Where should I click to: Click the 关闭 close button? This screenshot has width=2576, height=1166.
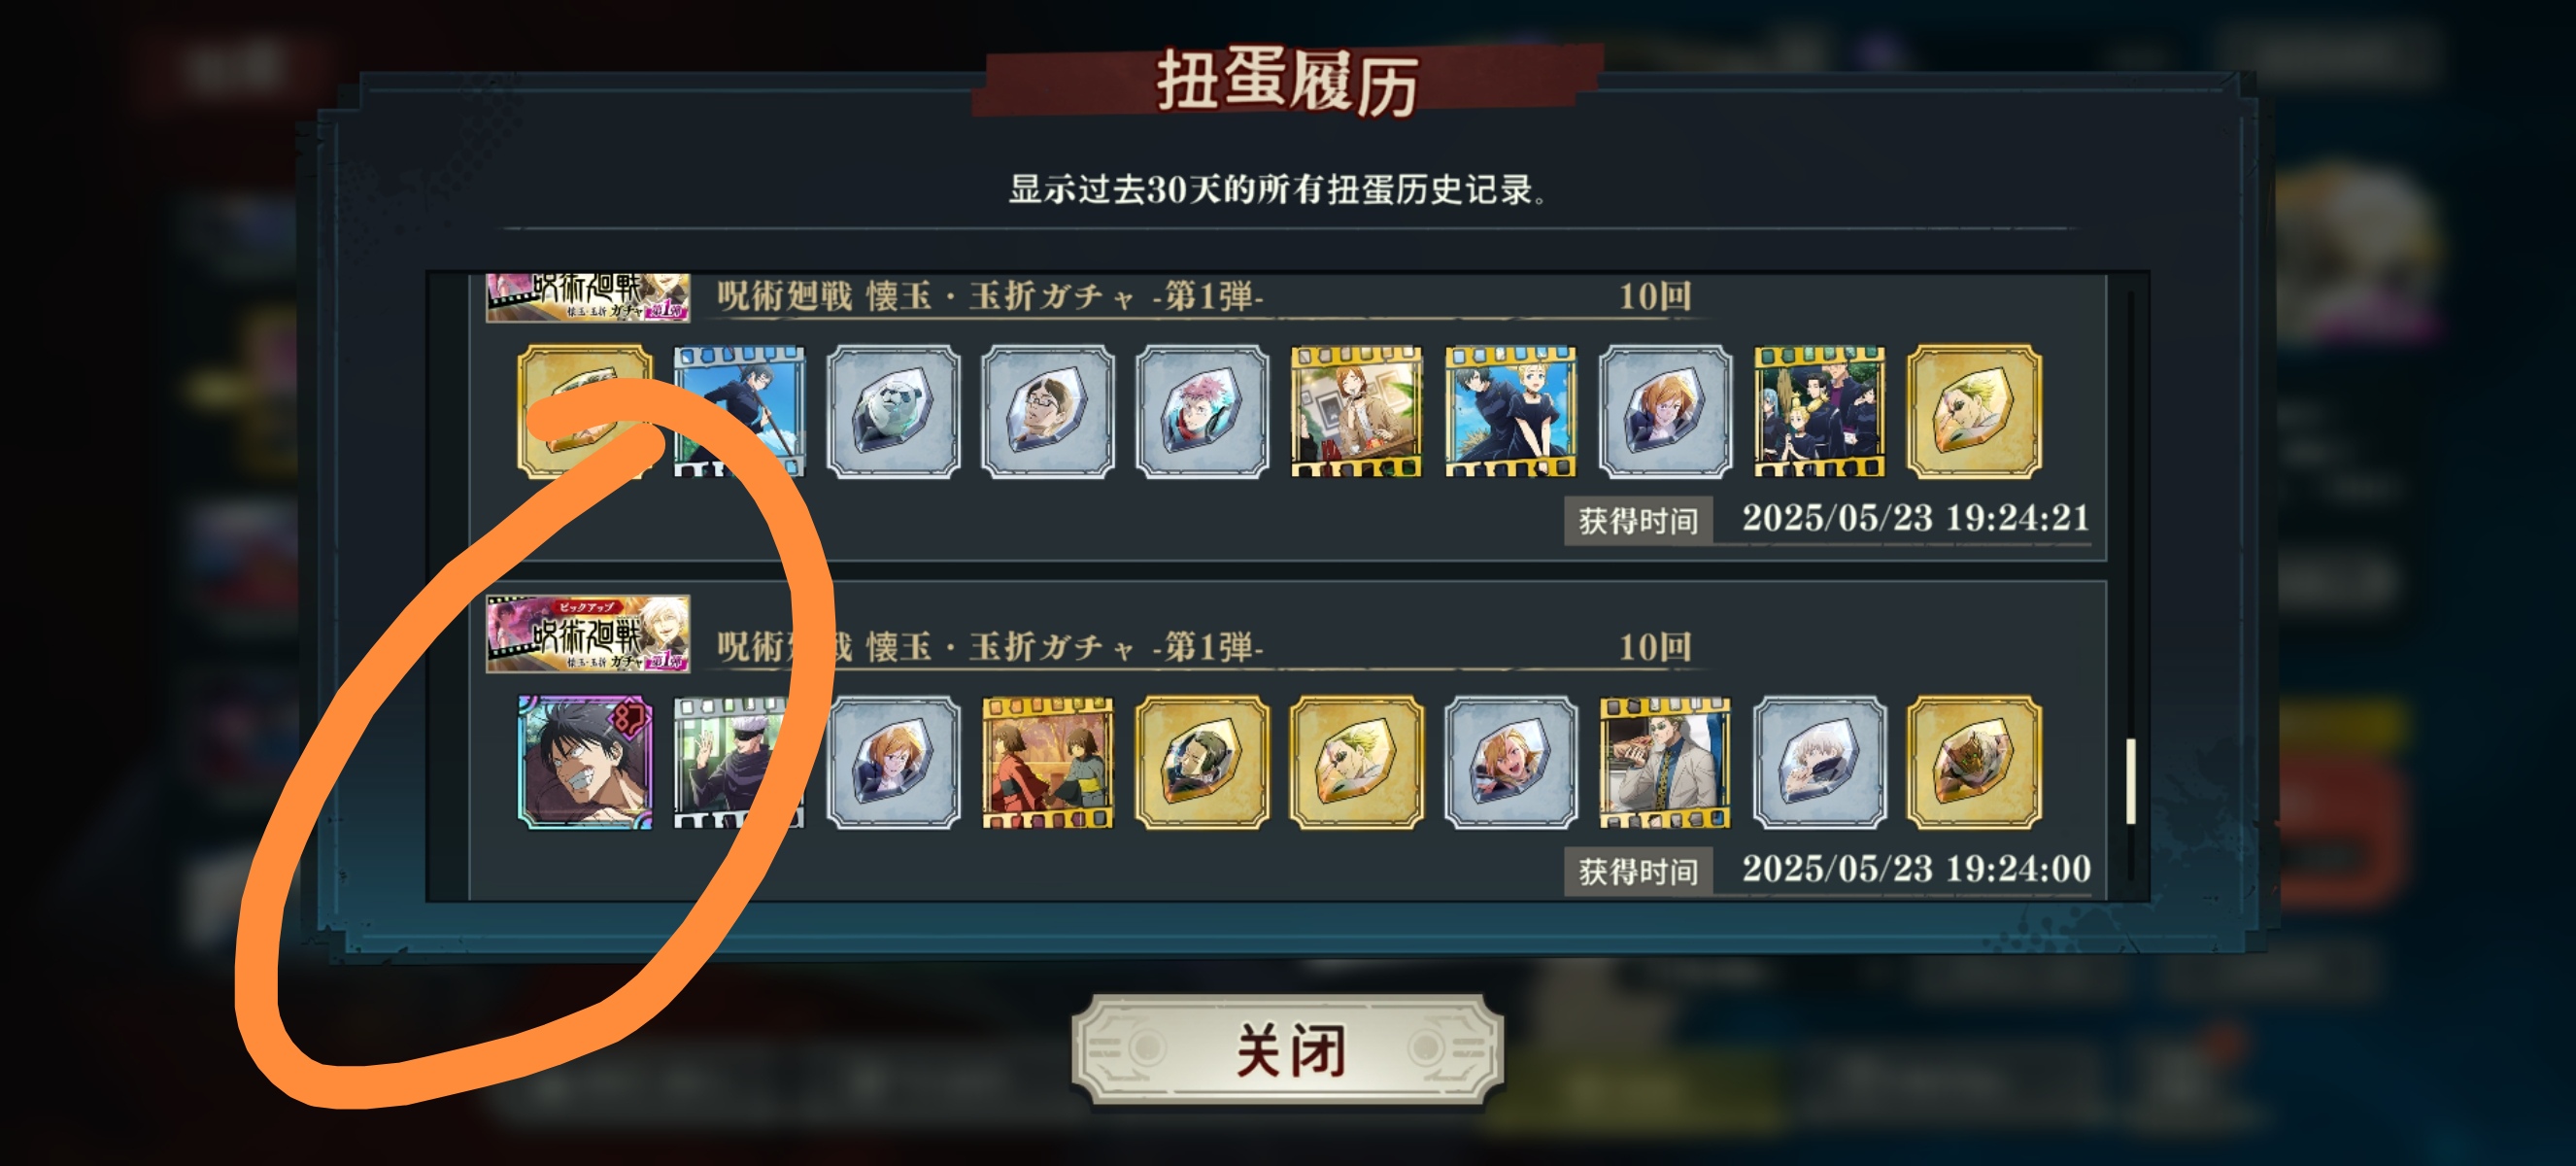[1288, 1050]
